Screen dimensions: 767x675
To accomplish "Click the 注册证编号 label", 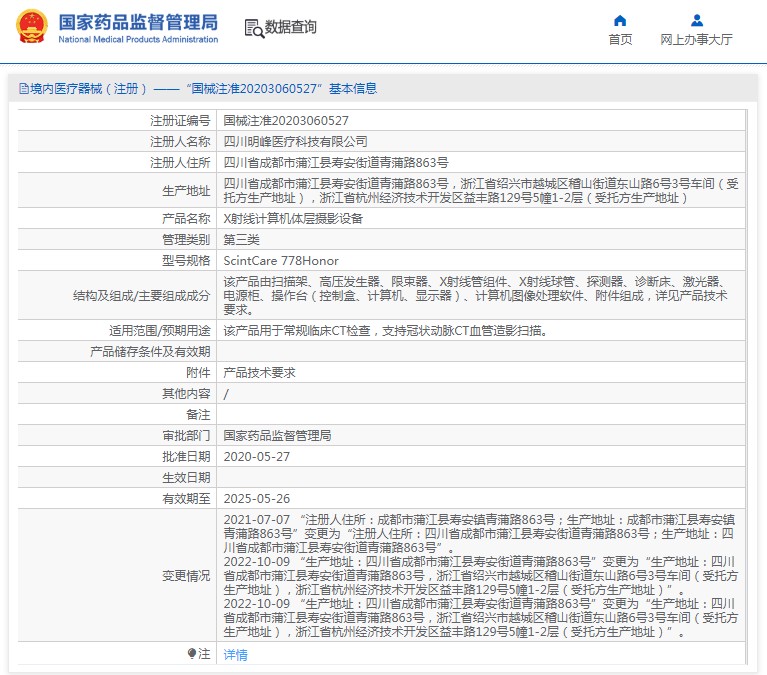I will [x=180, y=120].
